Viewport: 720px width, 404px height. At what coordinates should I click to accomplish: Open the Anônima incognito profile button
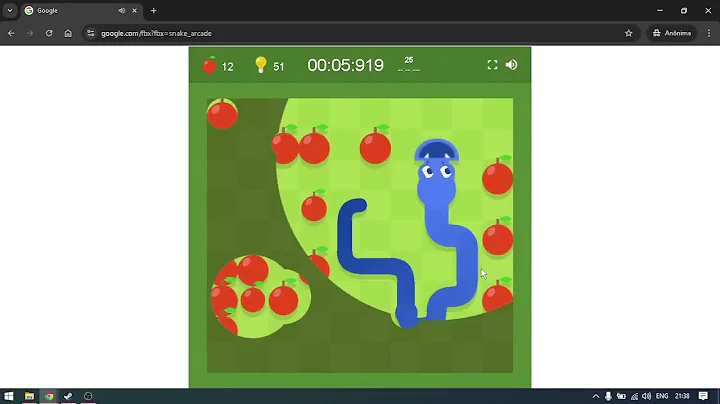[x=671, y=33]
